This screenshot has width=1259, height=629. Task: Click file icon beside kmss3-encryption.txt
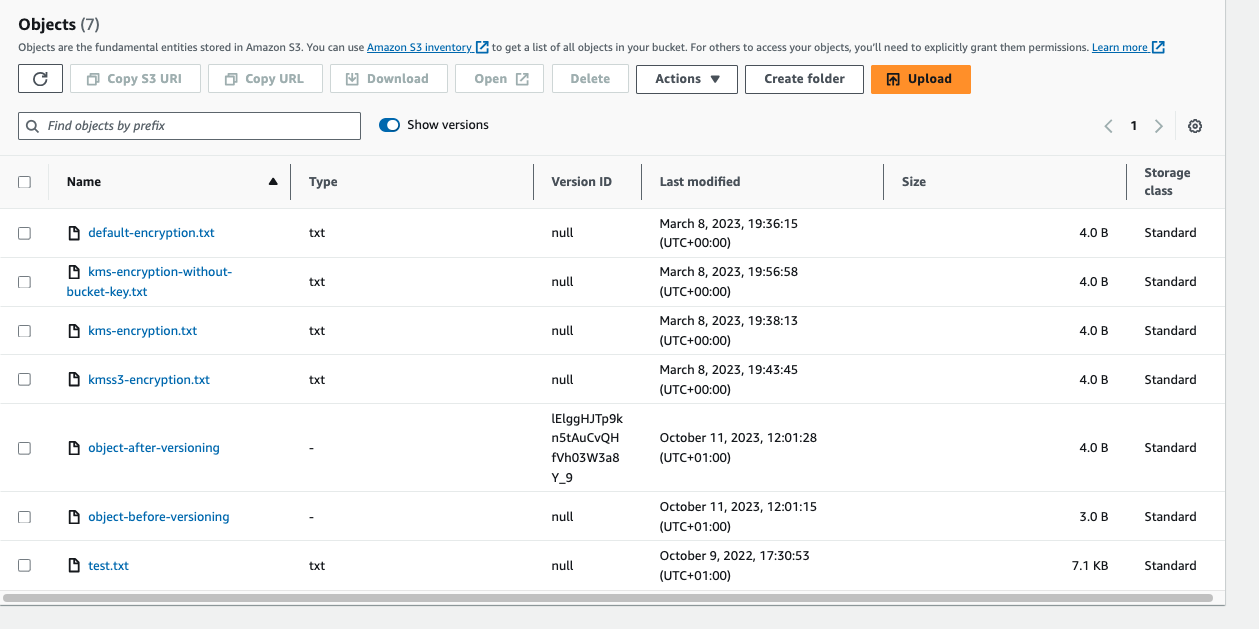tap(73, 380)
